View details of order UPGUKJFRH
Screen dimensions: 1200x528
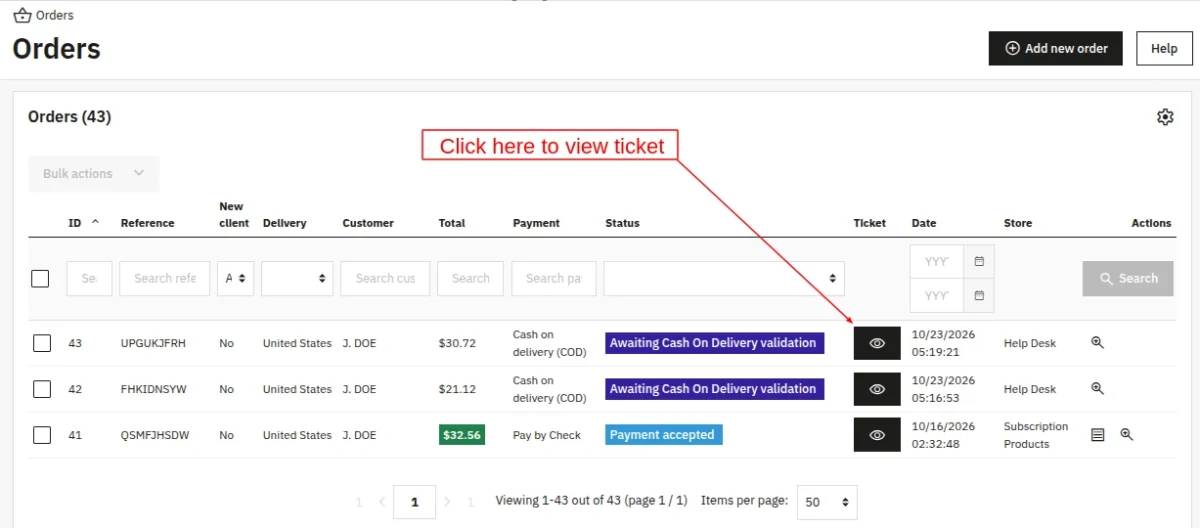(1097, 343)
